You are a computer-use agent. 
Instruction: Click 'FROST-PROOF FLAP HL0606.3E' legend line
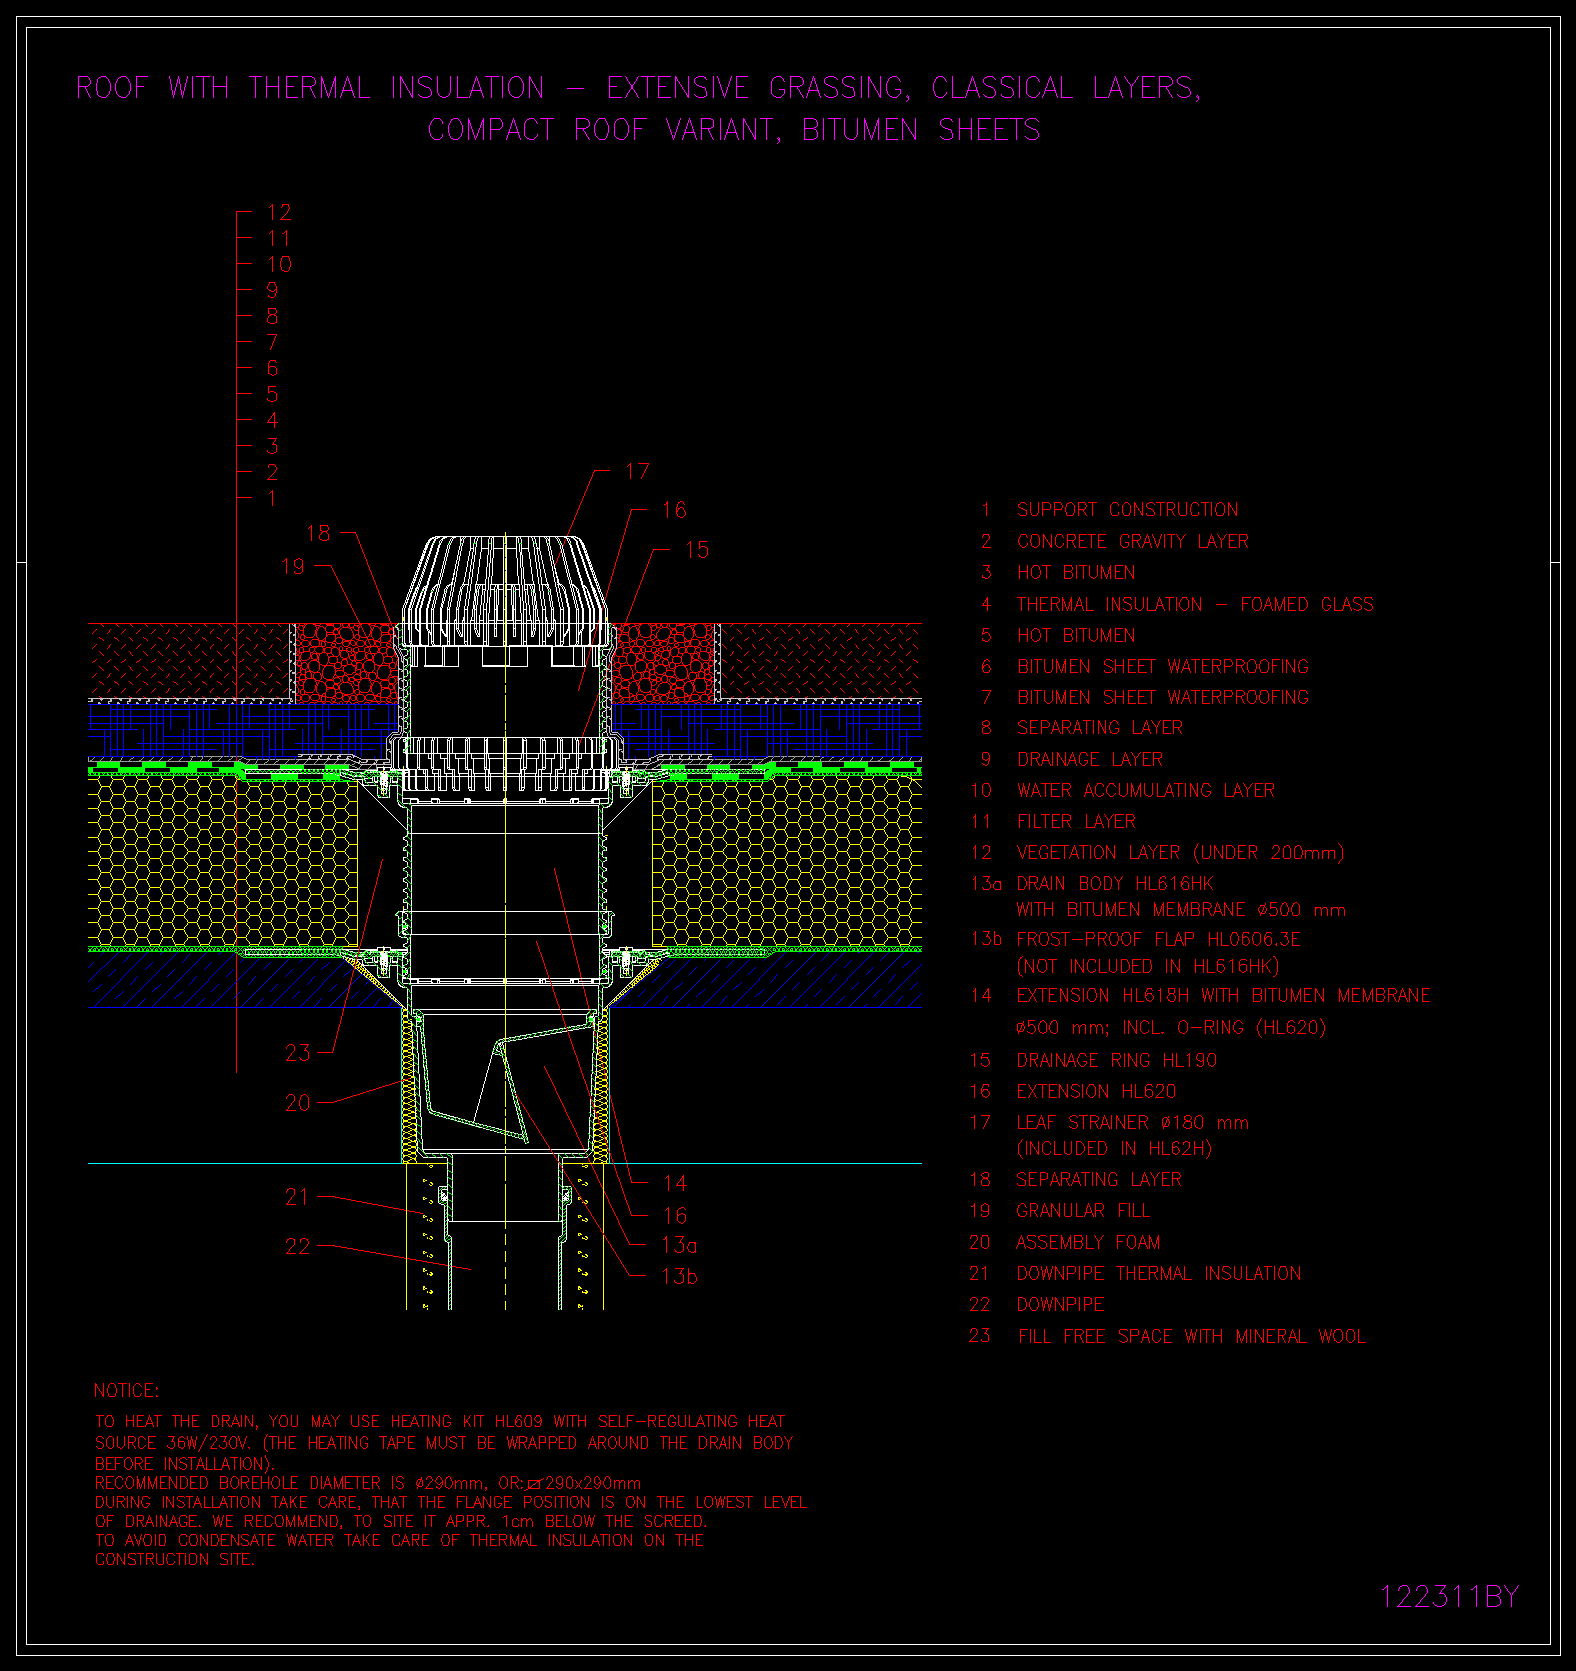click(1158, 939)
